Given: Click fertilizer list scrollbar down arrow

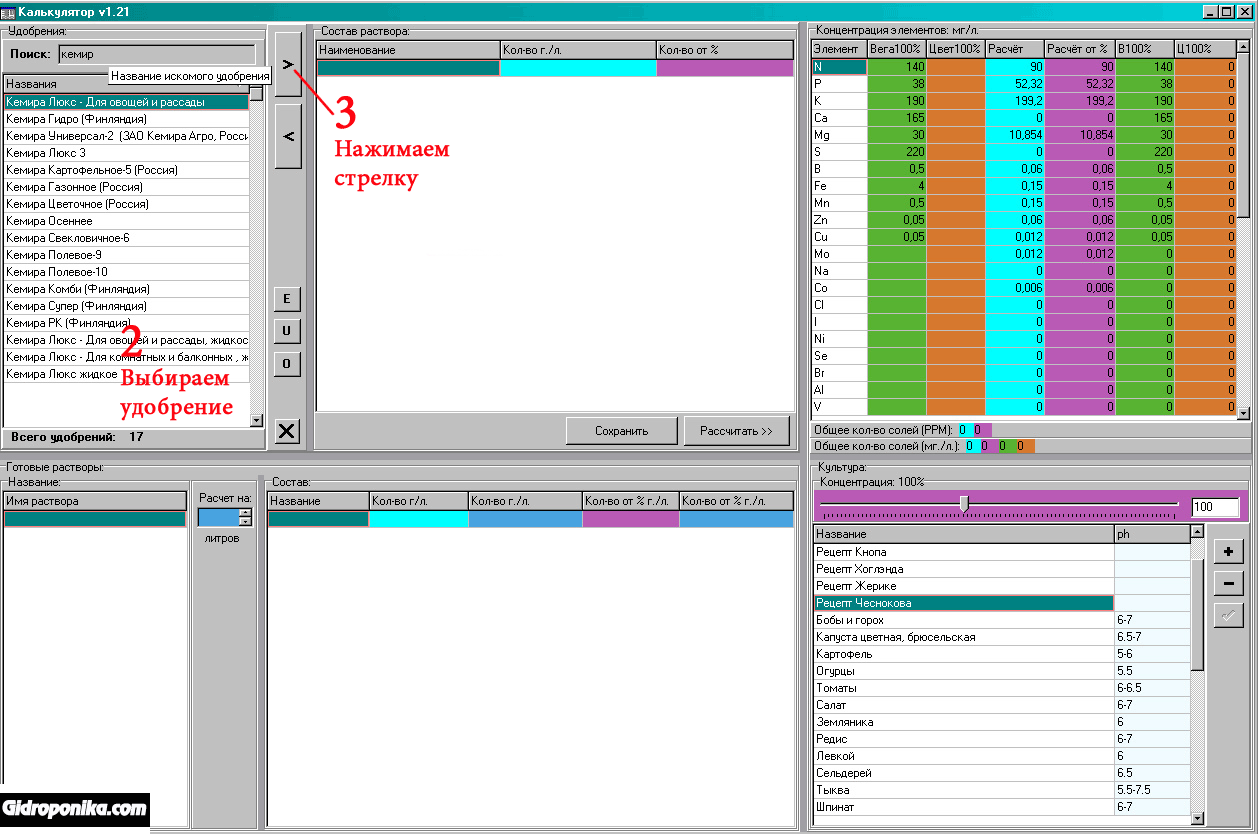Looking at the screenshot, I should click(x=257, y=421).
